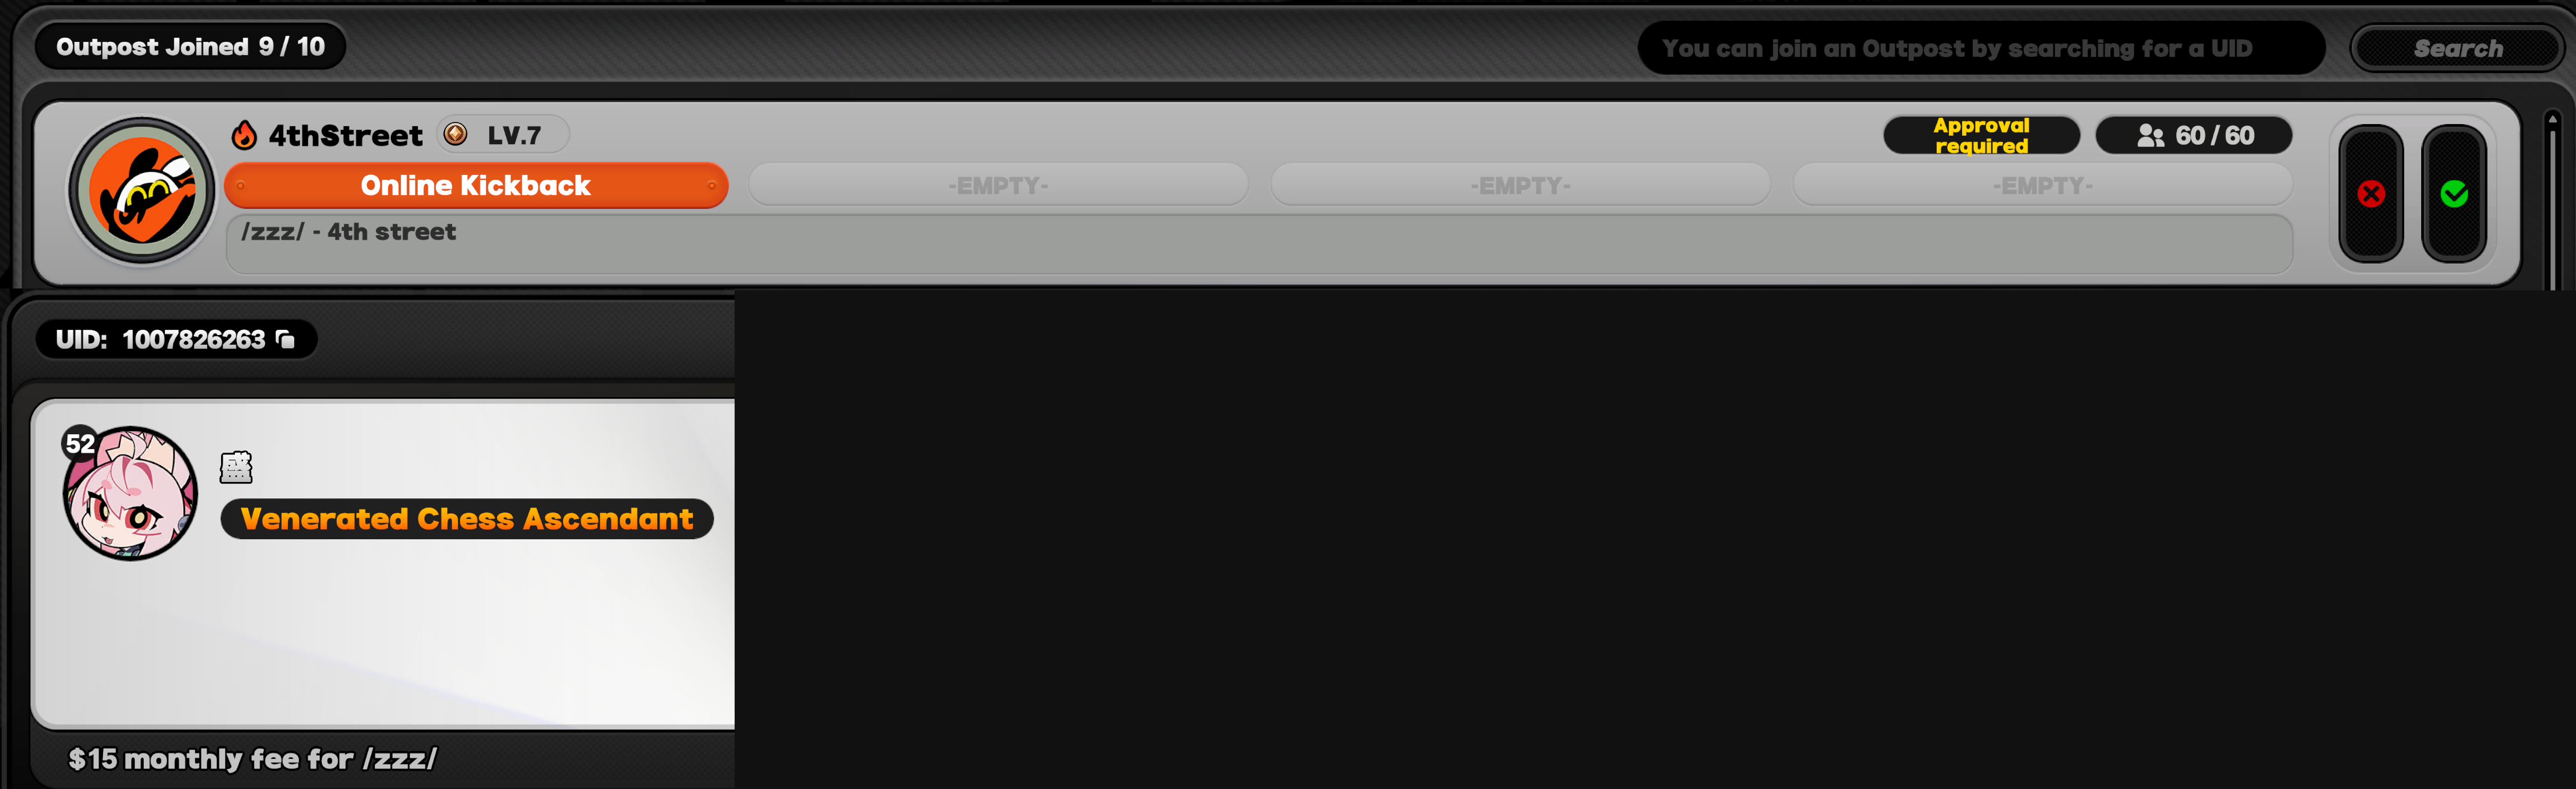This screenshot has height=789, width=2576.
Task: Click the Venerated Chess Ascendant title
Action: (x=466, y=519)
